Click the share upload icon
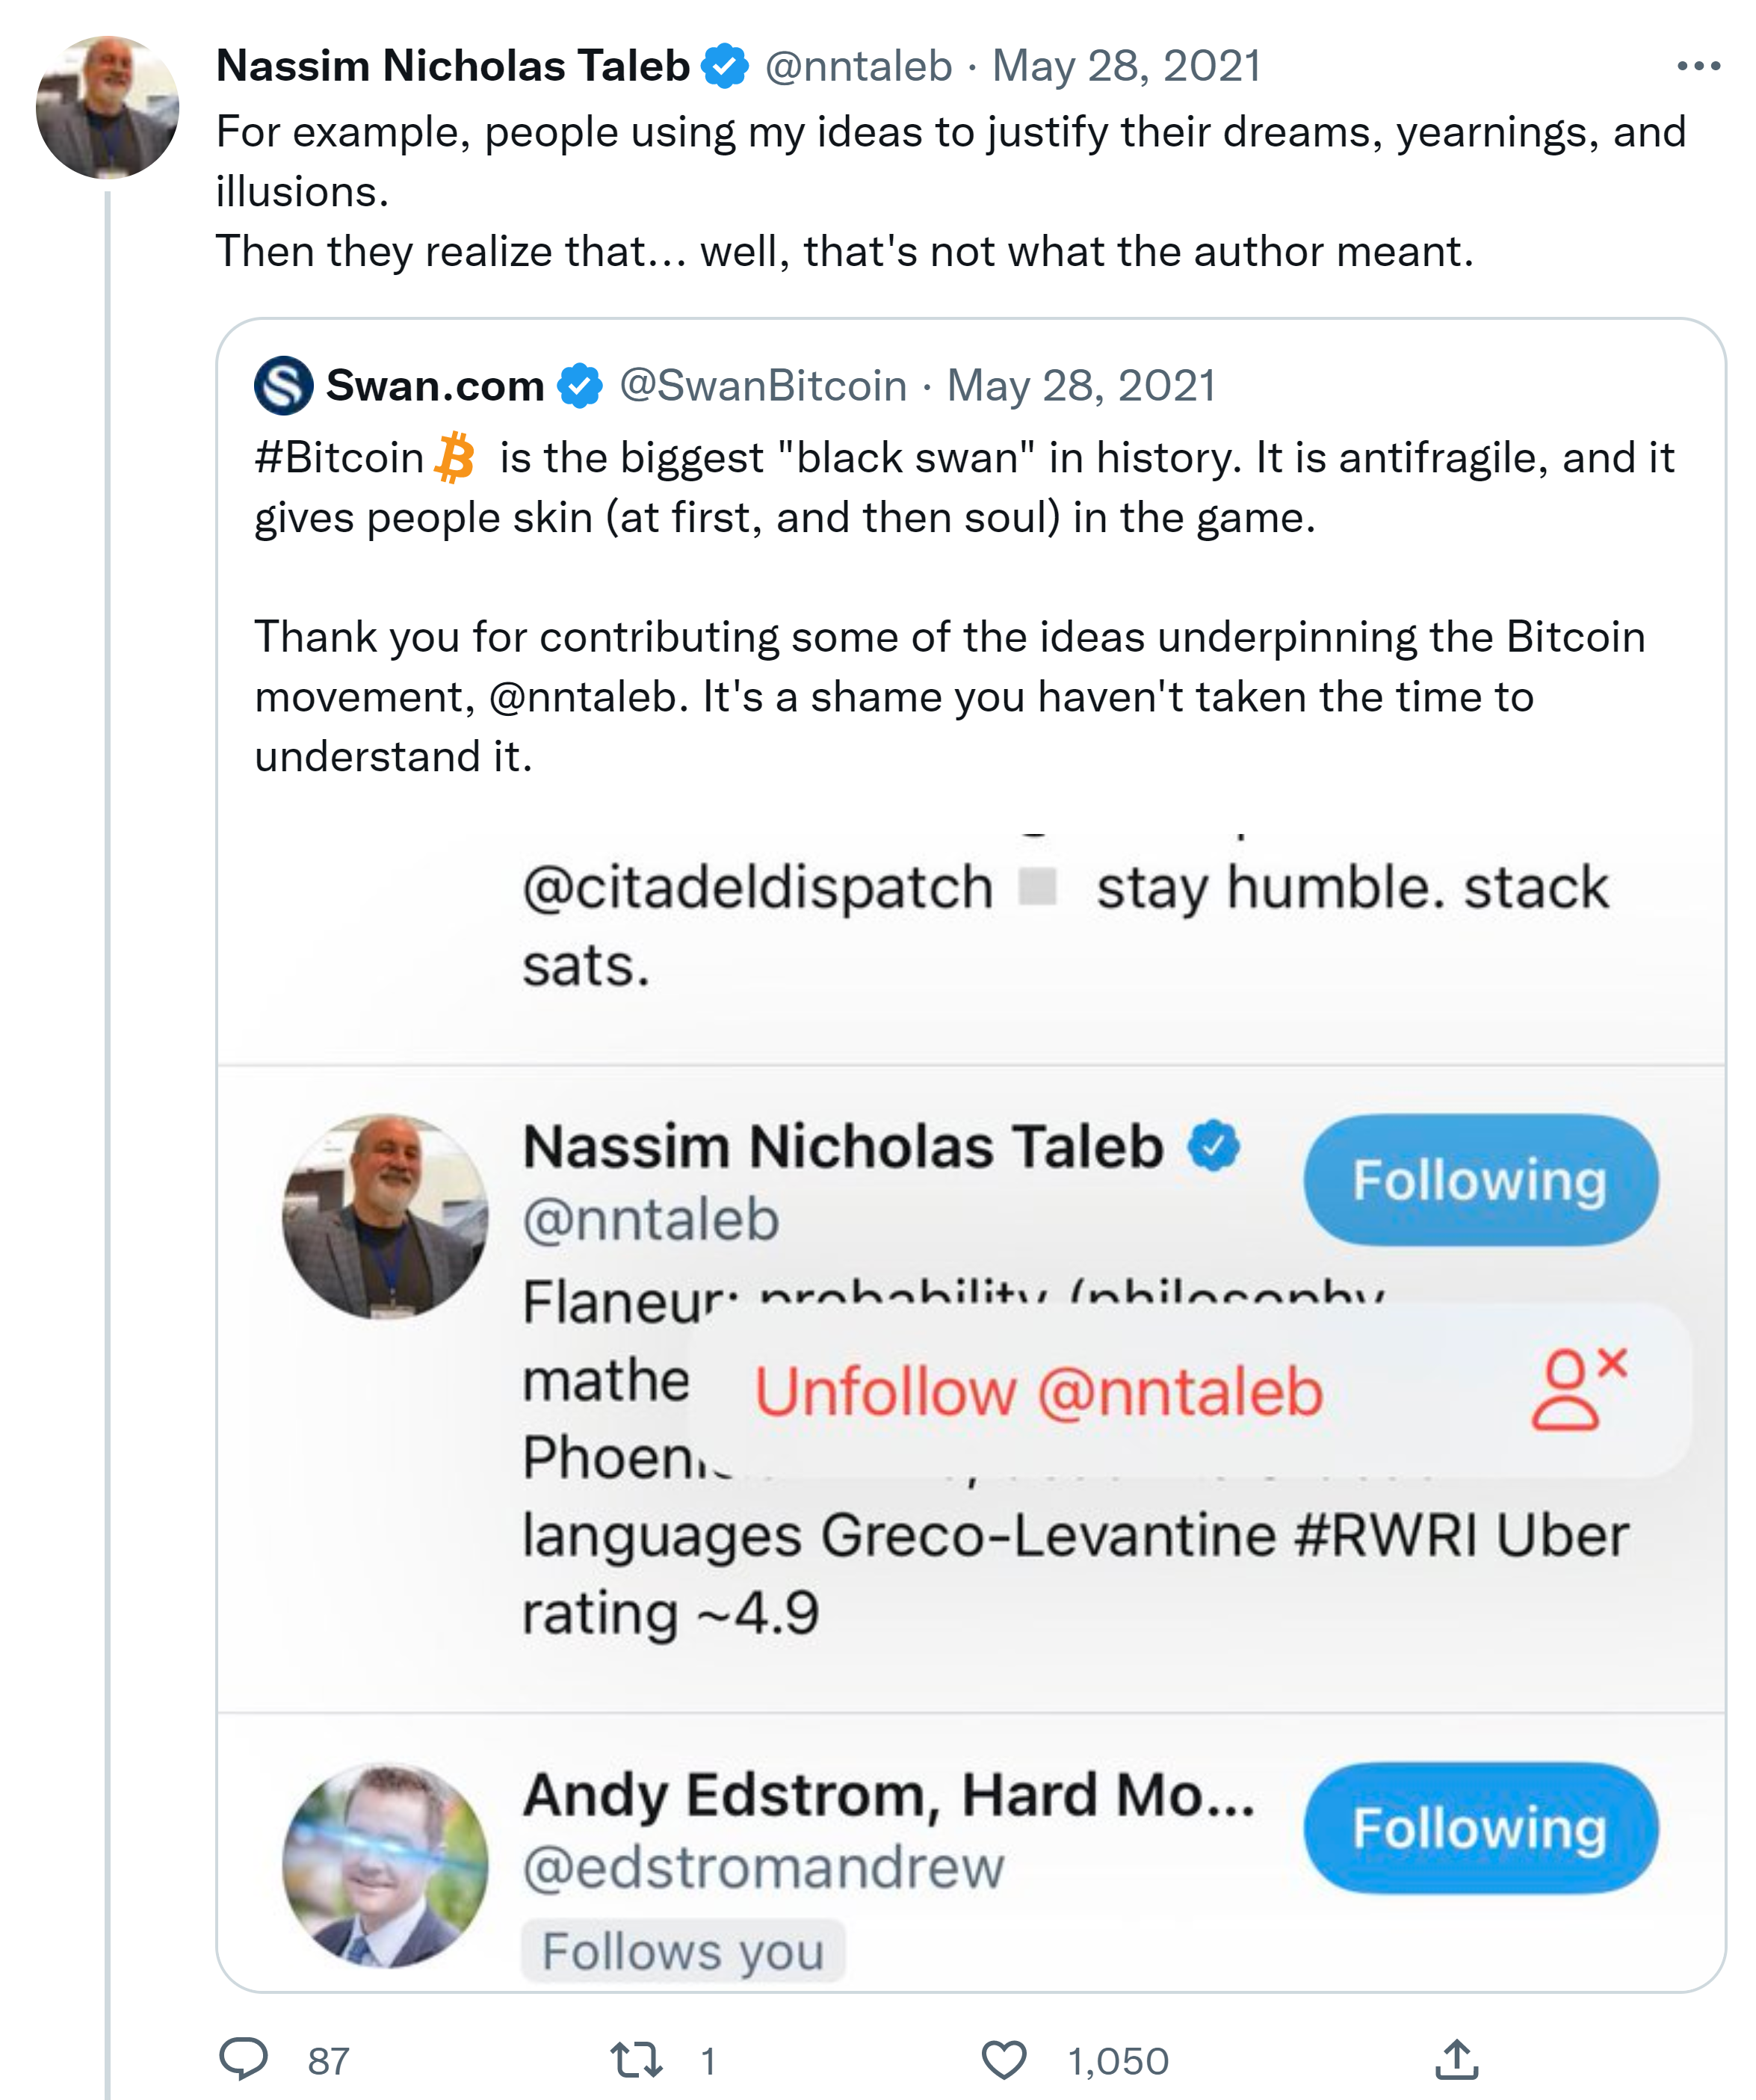The height and width of the screenshot is (2100, 1756). click(1457, 2059)
